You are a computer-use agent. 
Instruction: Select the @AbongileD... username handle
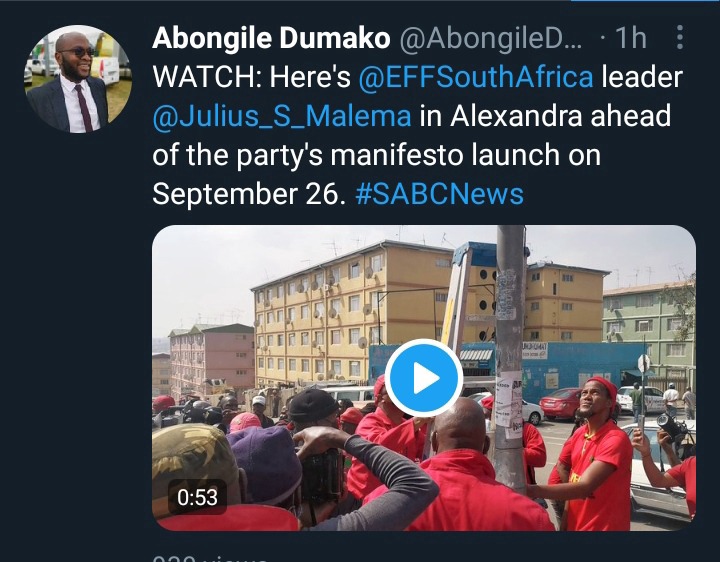pyautogui.click(x=491, y=38)
